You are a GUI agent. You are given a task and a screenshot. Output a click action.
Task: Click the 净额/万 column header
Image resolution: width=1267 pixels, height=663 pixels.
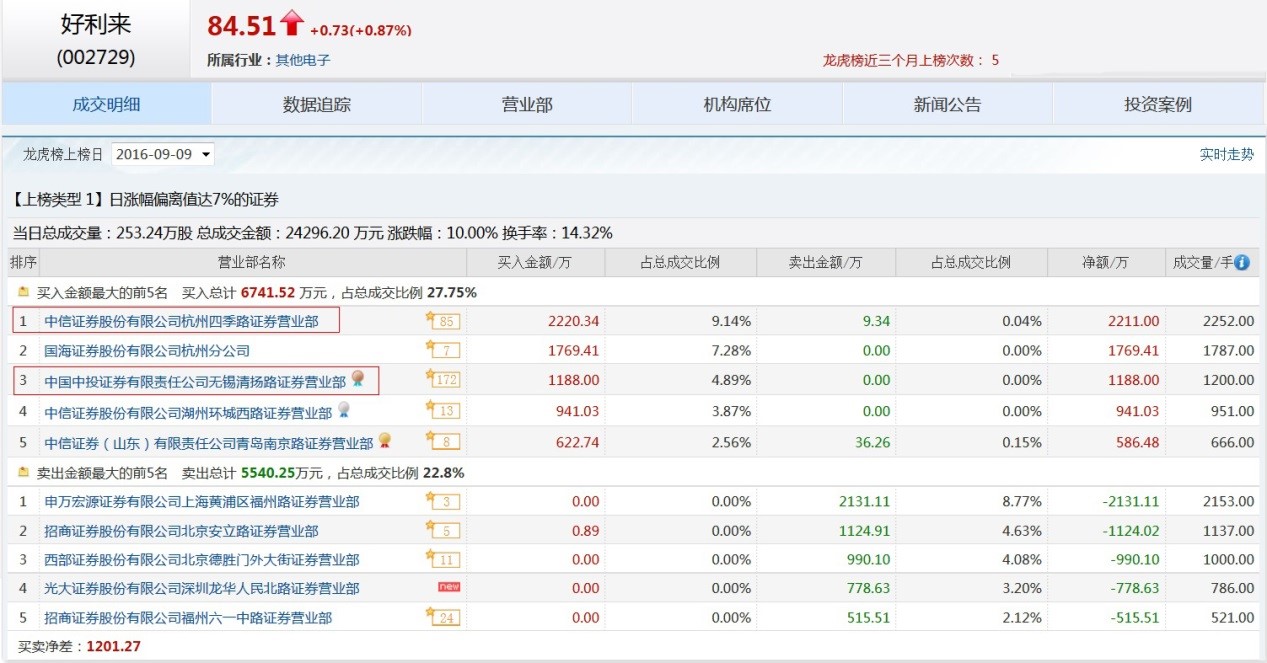[1105, 263]
